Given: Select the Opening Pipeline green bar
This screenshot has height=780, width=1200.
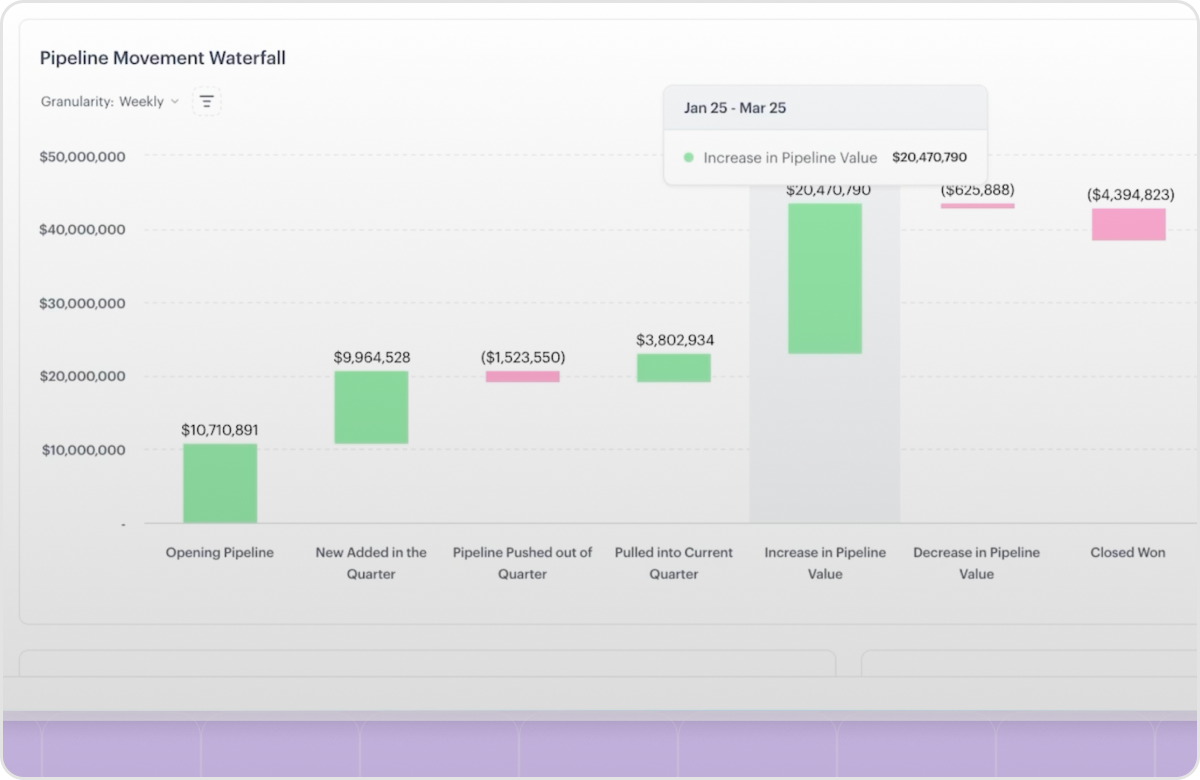Looking at the screenshot, I should coord(220,483).
